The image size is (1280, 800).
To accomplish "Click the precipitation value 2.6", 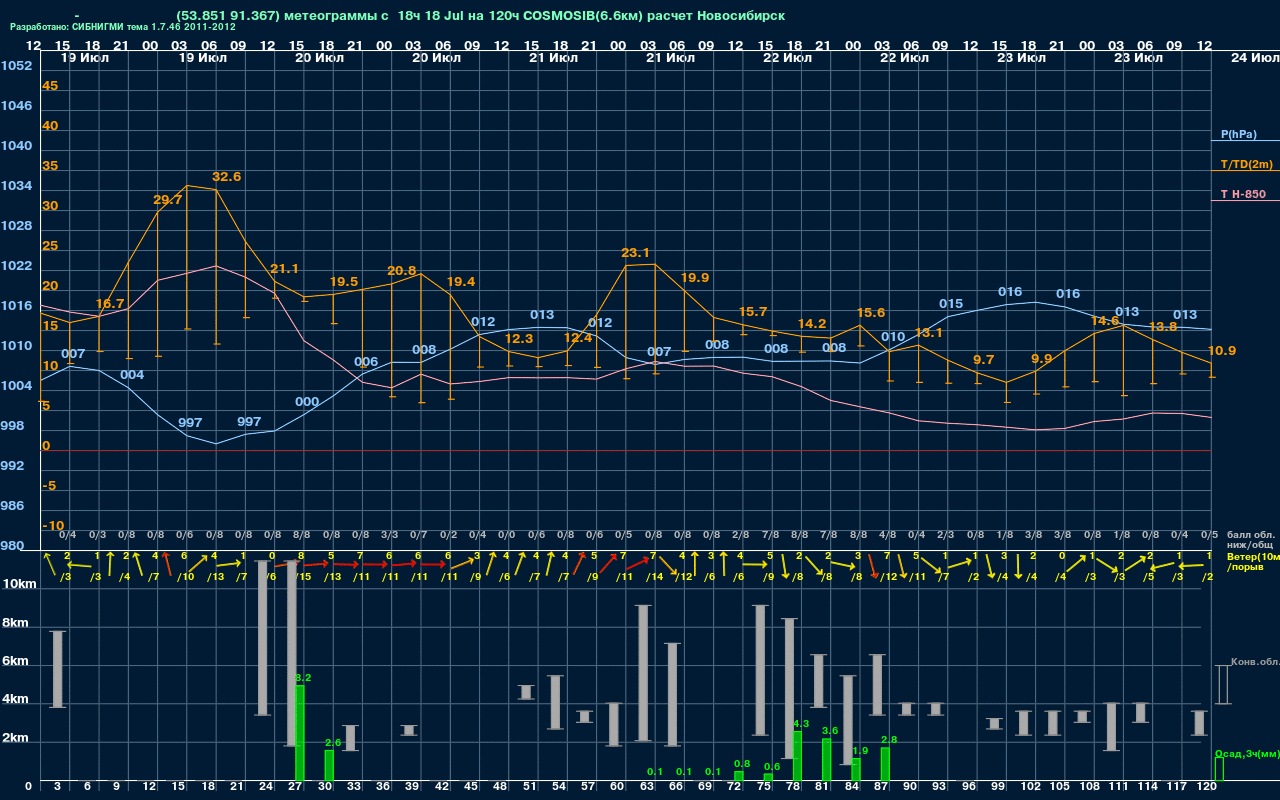I will pos(333,743).
